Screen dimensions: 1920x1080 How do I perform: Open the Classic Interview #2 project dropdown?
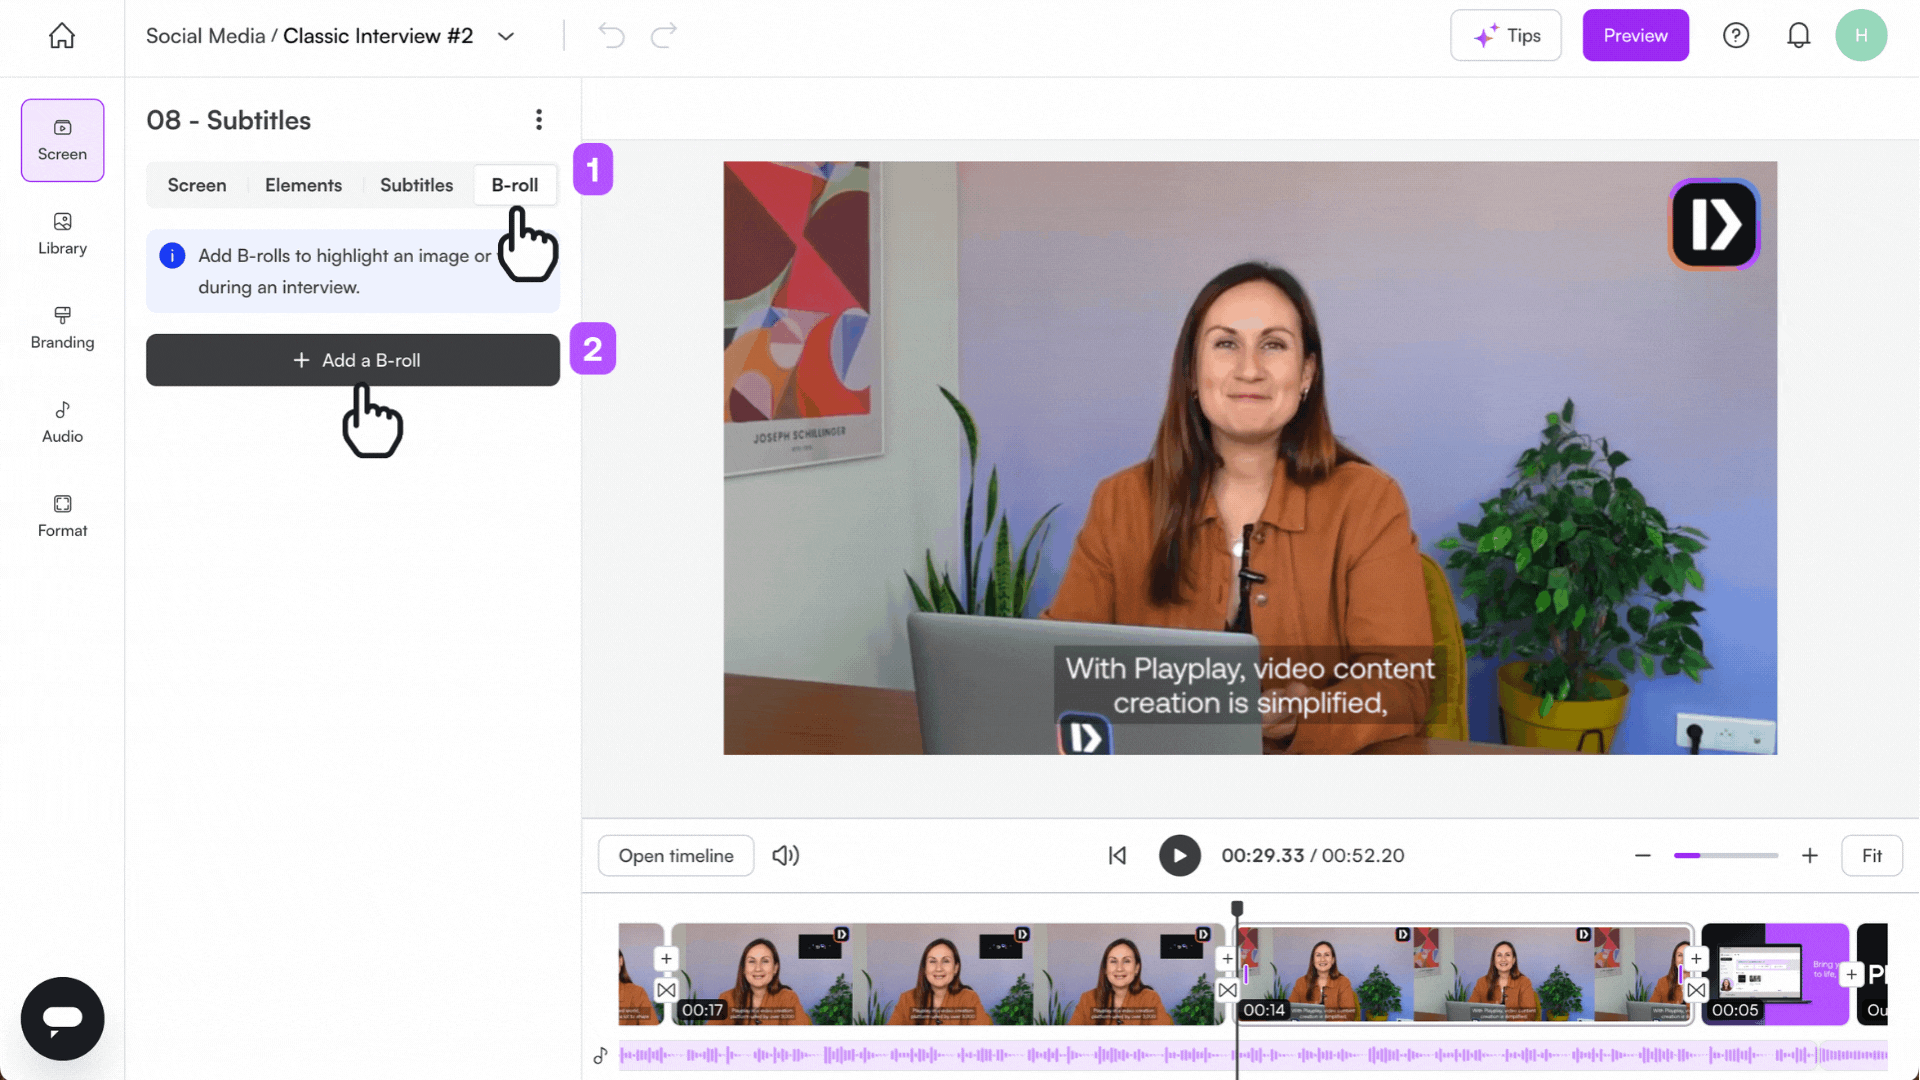pyautogui.click(x=506, y=35)
